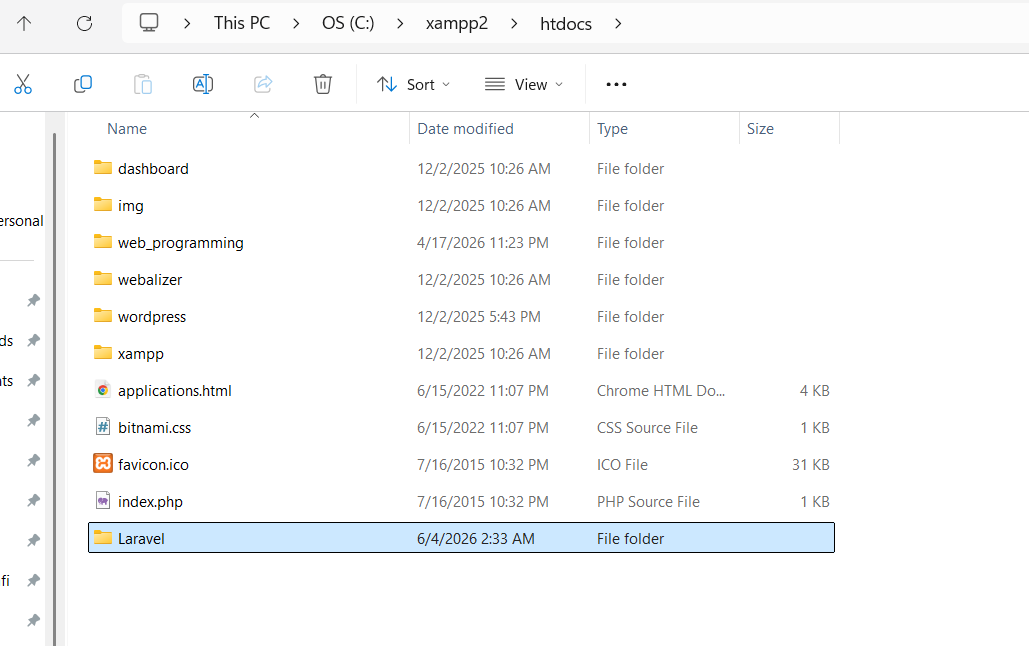Image resolution: width=1029 pixels, height=646 pixels.
Task: Expand chevron after htdocs breadcrumb
Action: tap(618, 24)
